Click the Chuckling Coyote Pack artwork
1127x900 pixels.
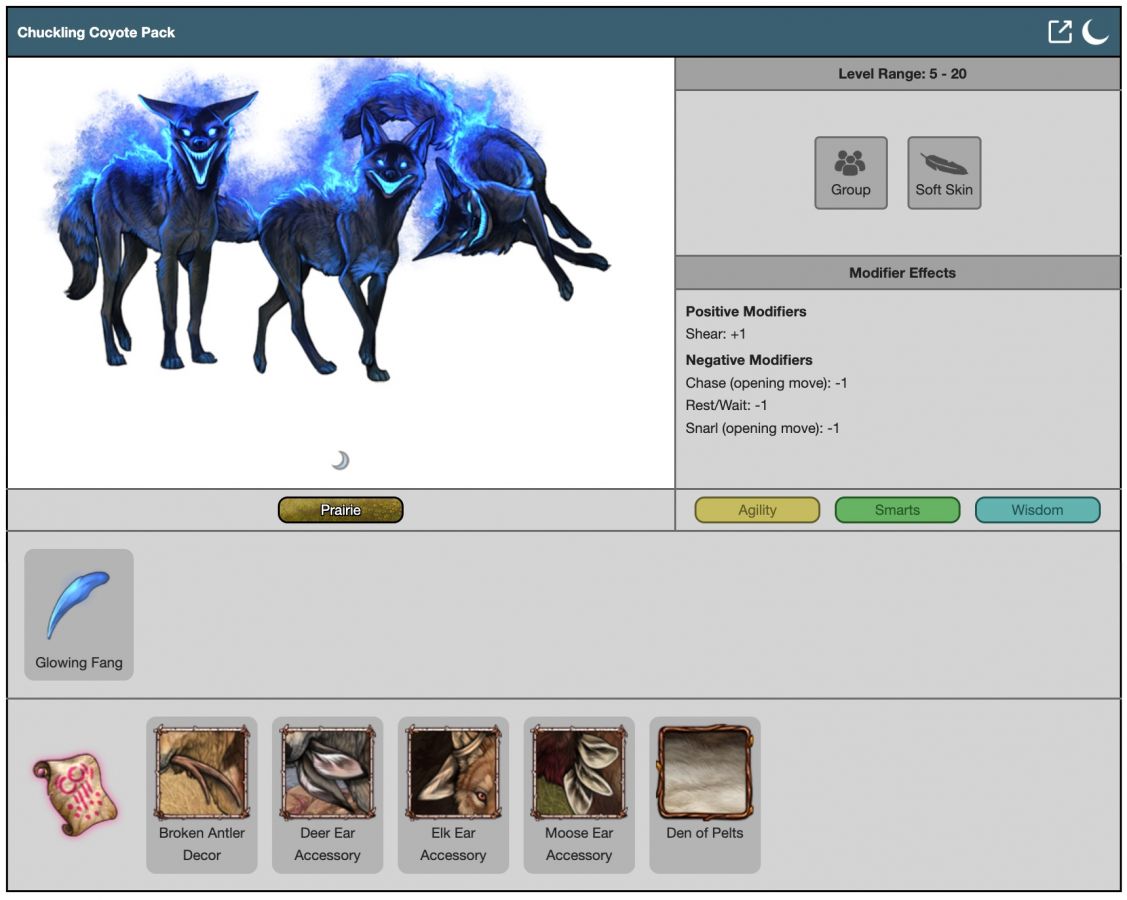pos(330,230)
